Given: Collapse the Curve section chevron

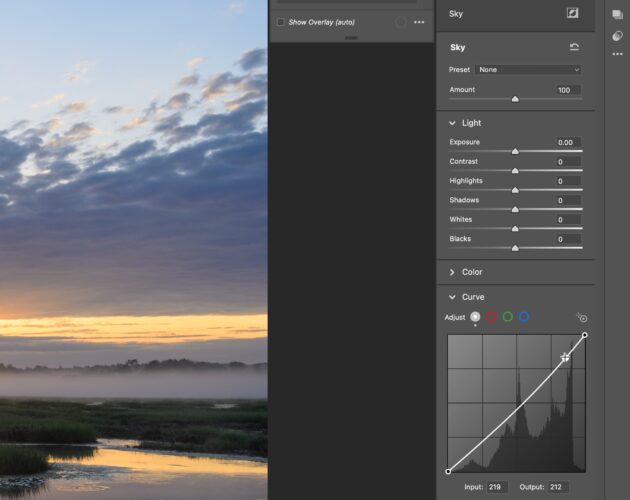Looking at the screenshot, I should tap(452, 297).
